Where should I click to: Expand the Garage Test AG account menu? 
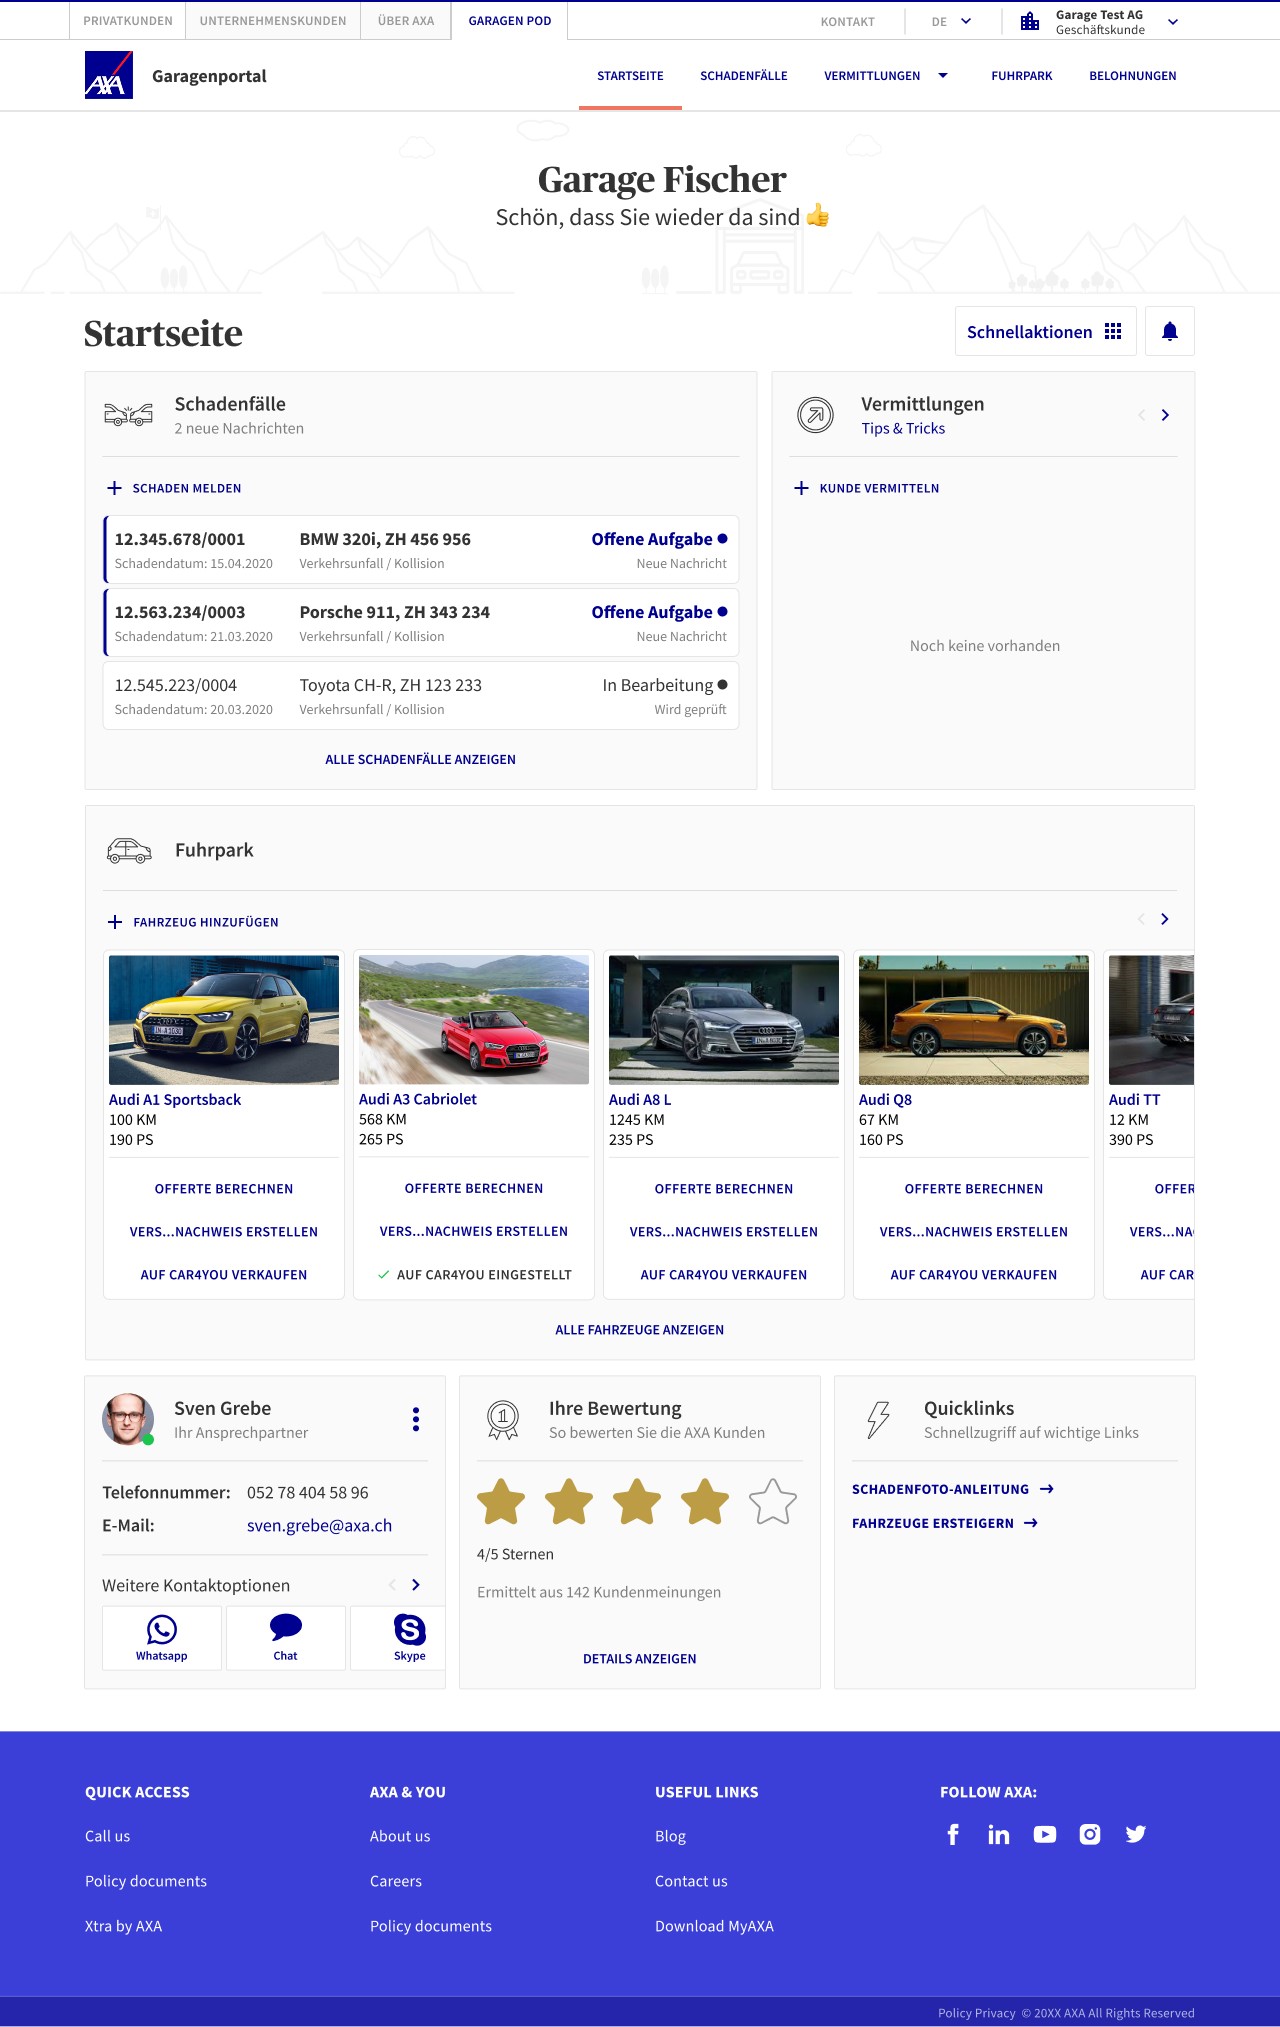click(x=1173, y=22)
